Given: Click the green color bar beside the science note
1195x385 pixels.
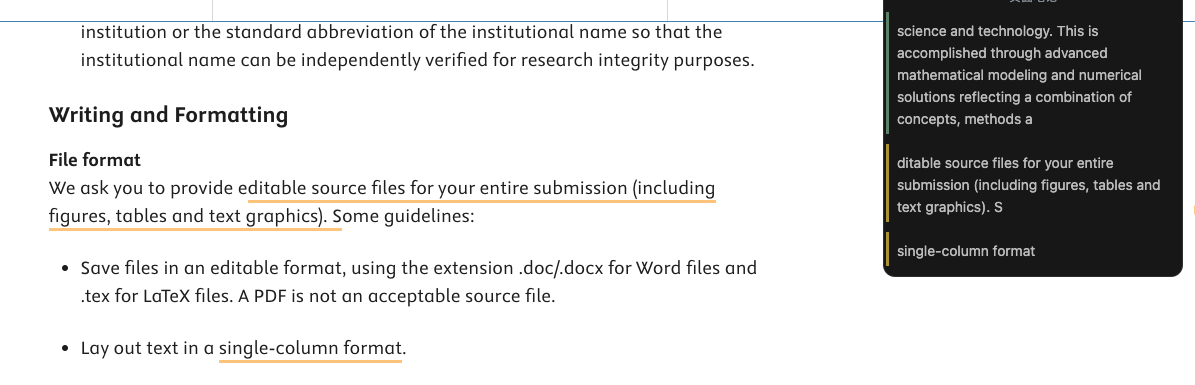Looking at the screenshot, I should (887, 75).
